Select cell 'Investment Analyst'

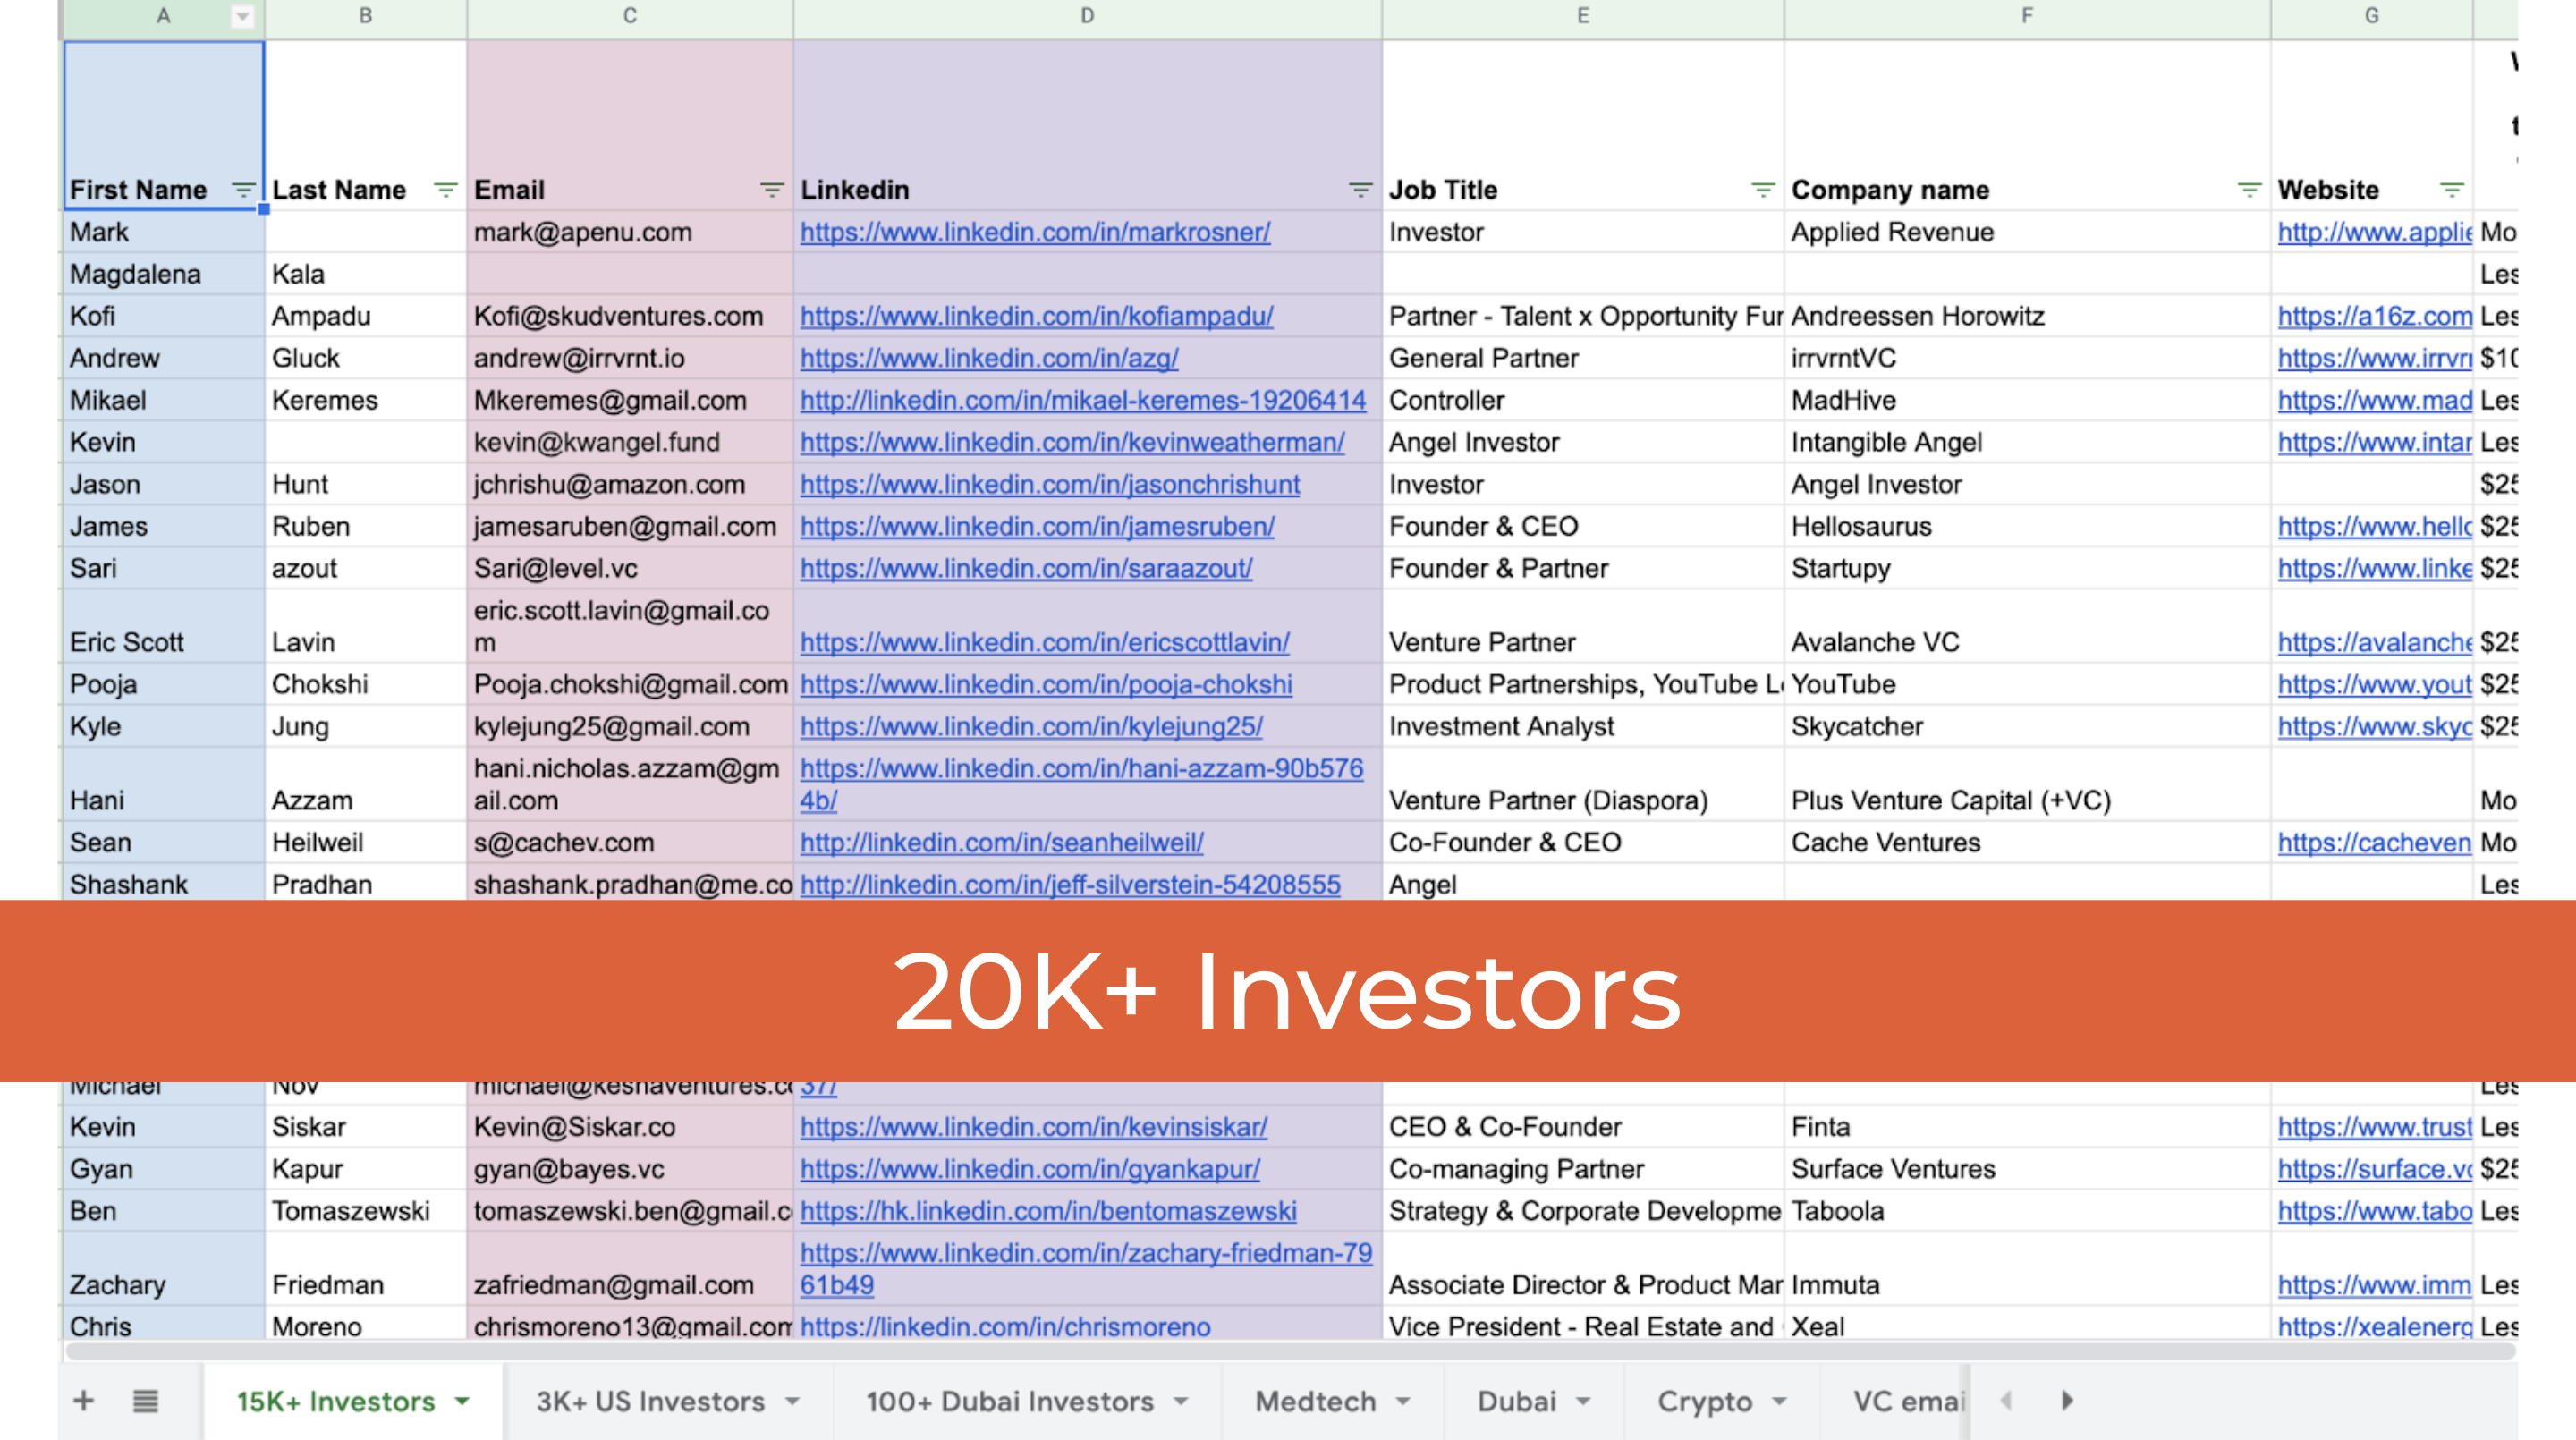(1583, 726)
